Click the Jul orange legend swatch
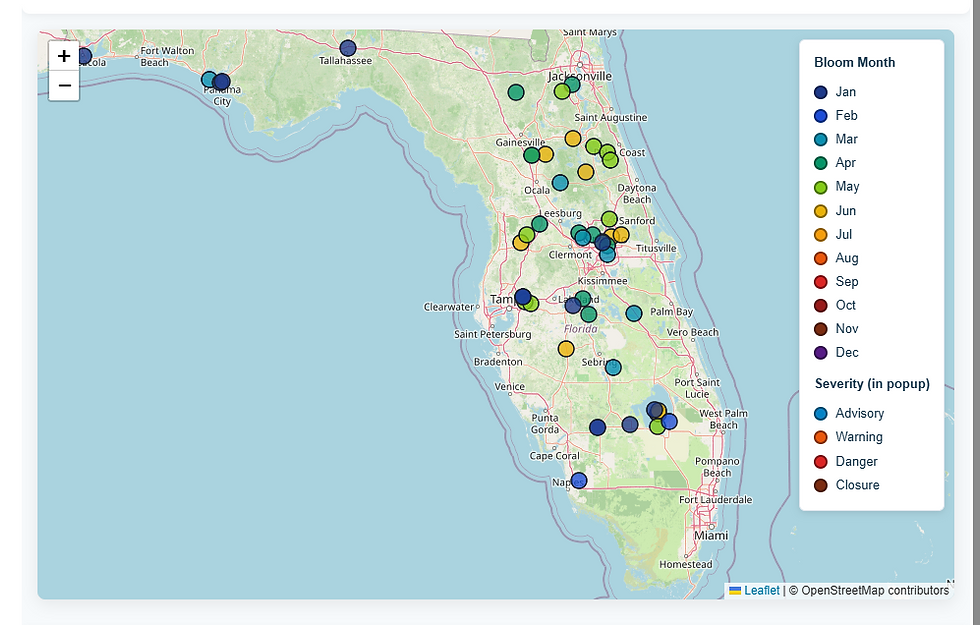Image resolution: width=980 pixels, height=625 pixels. (x=821, y=235)
